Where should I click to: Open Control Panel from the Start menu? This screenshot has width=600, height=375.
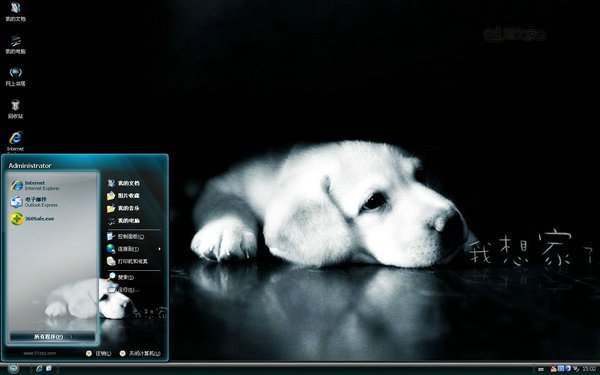126,236
